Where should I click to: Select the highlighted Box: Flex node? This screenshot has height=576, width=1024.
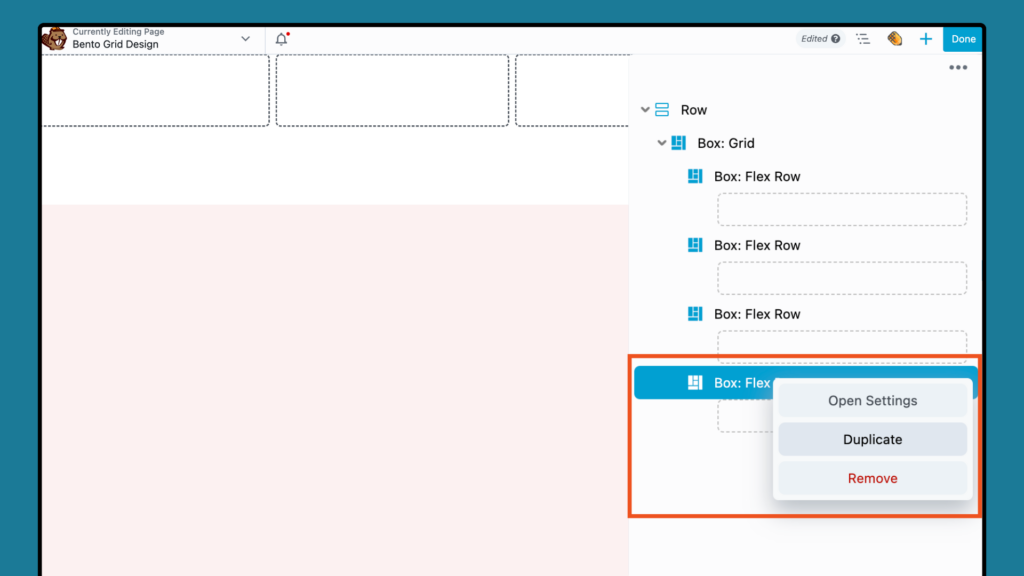[740, 382]
